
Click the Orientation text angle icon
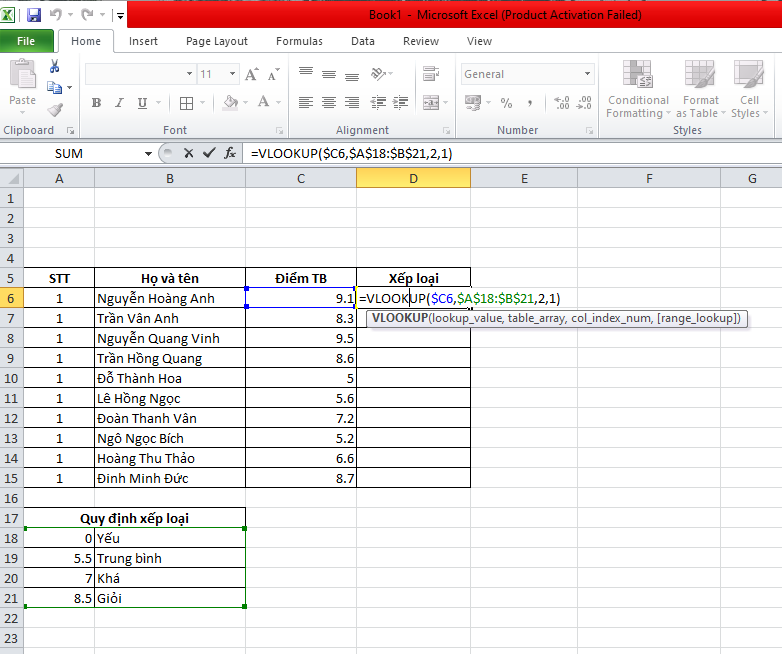(379, 74)
